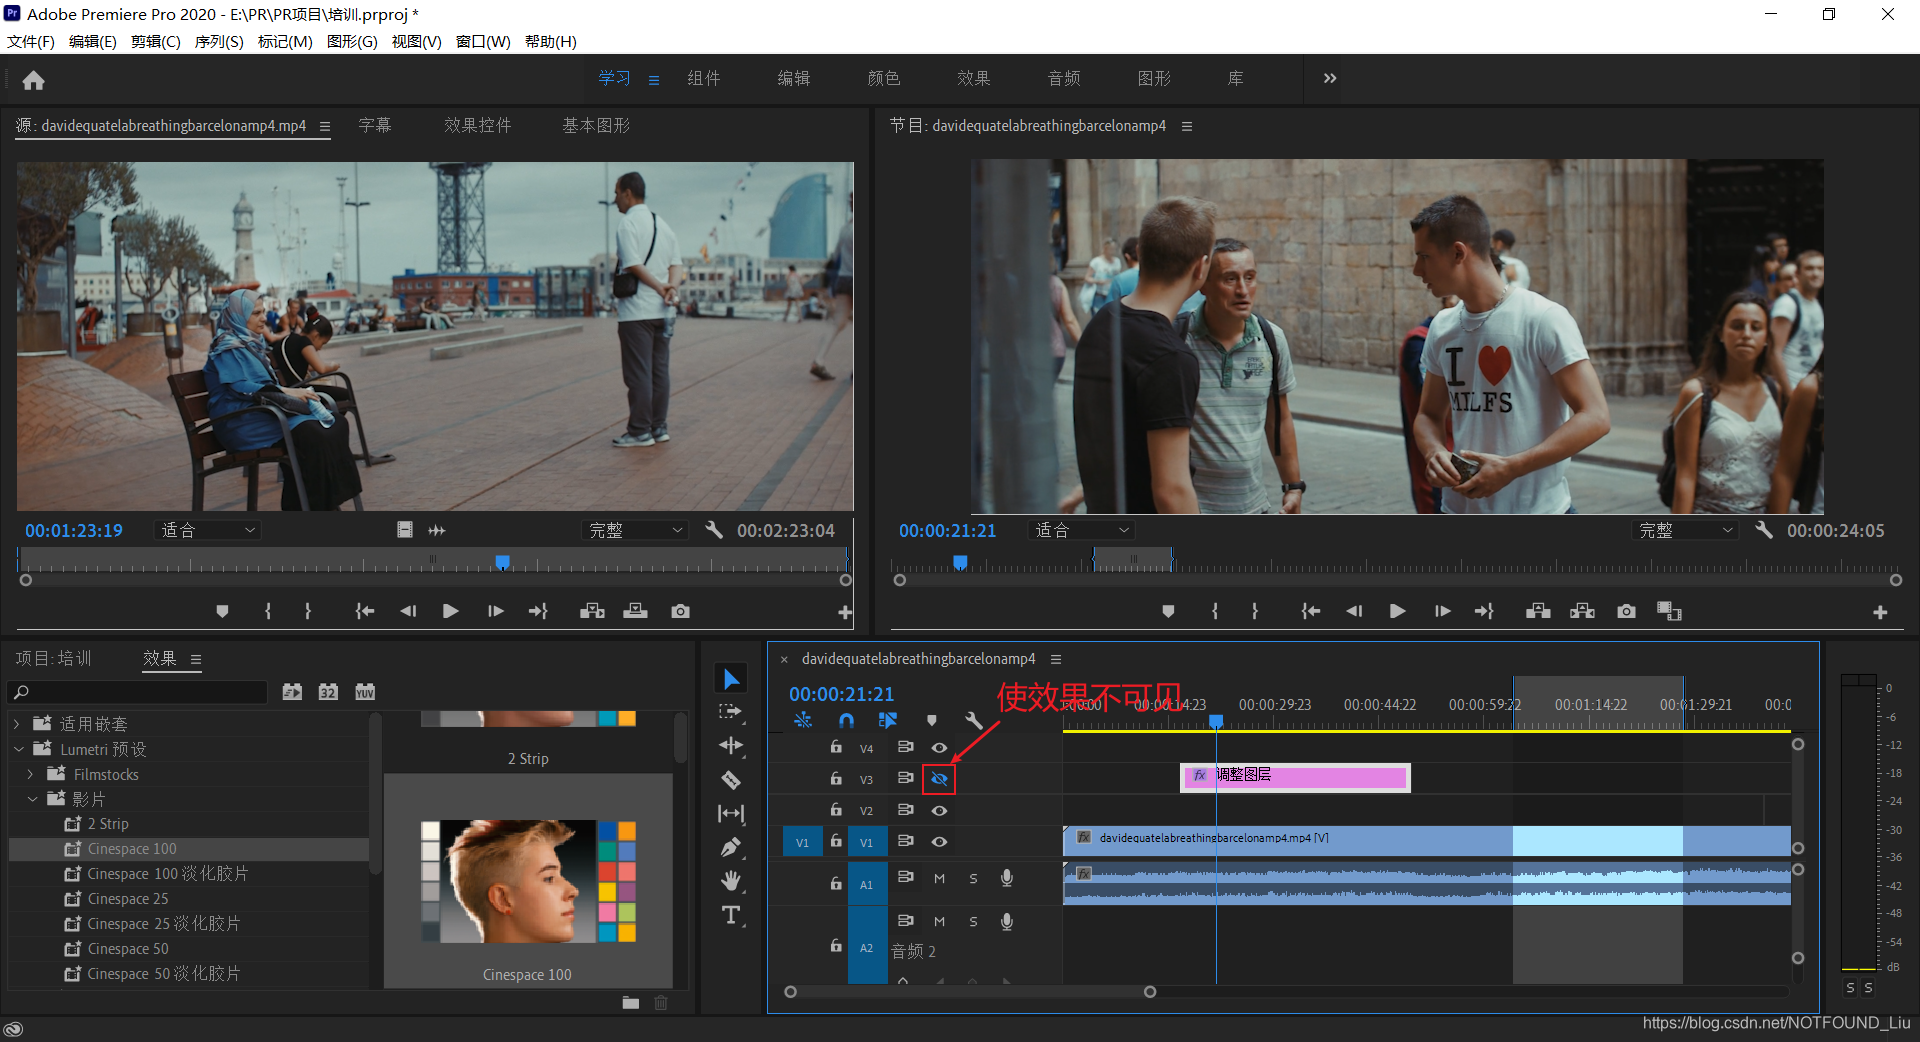Select the Ripple Edit tool

[731, 746]
